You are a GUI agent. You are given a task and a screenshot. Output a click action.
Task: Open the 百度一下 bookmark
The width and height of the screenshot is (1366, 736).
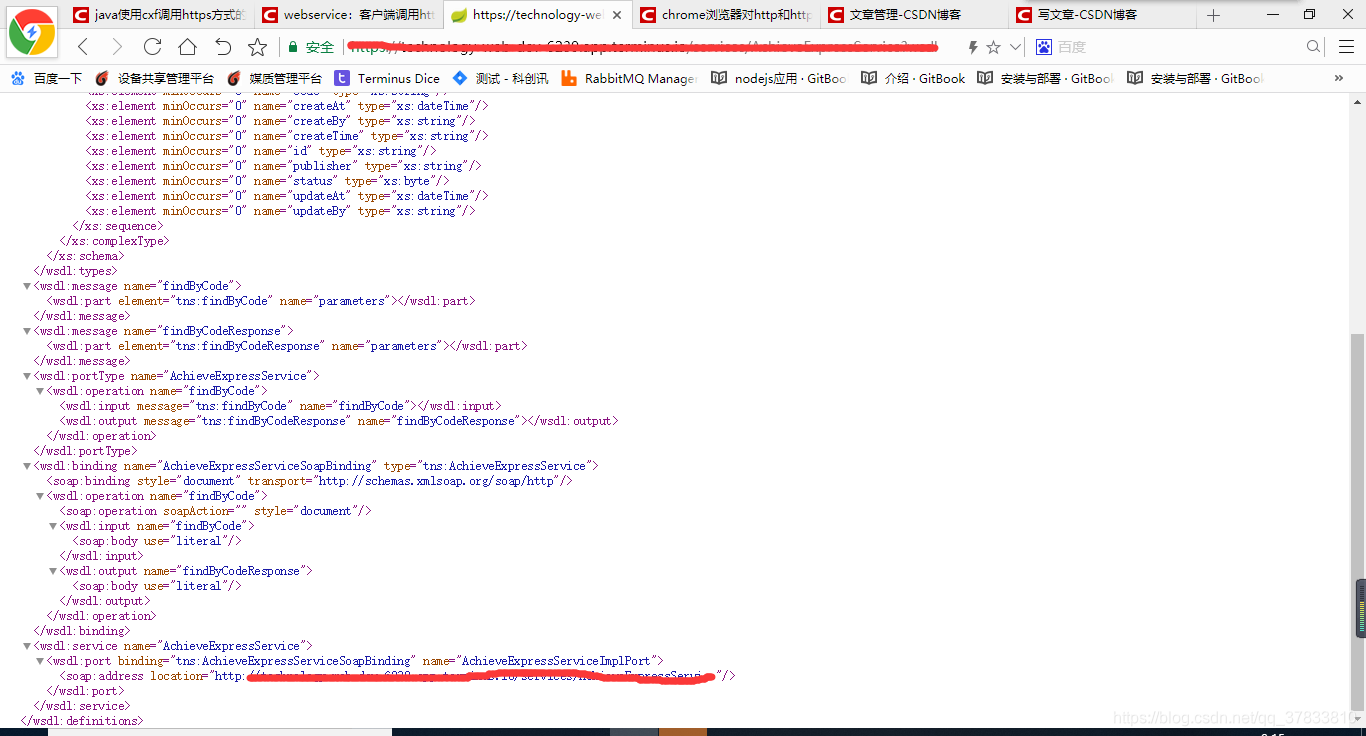(x=46, y=78)
